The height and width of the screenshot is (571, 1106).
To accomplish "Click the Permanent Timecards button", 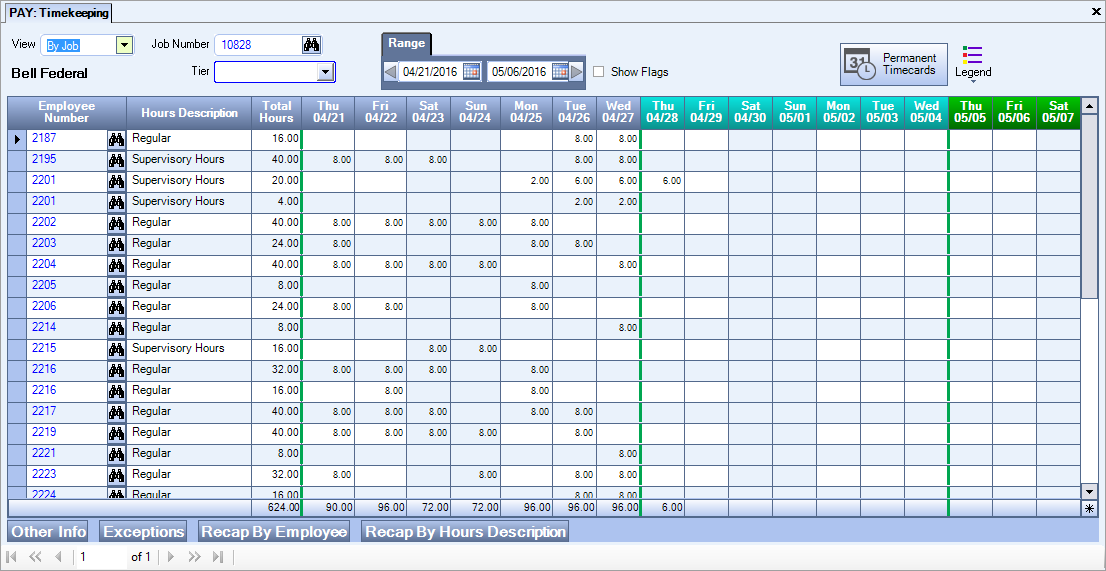I will point(894,65).
